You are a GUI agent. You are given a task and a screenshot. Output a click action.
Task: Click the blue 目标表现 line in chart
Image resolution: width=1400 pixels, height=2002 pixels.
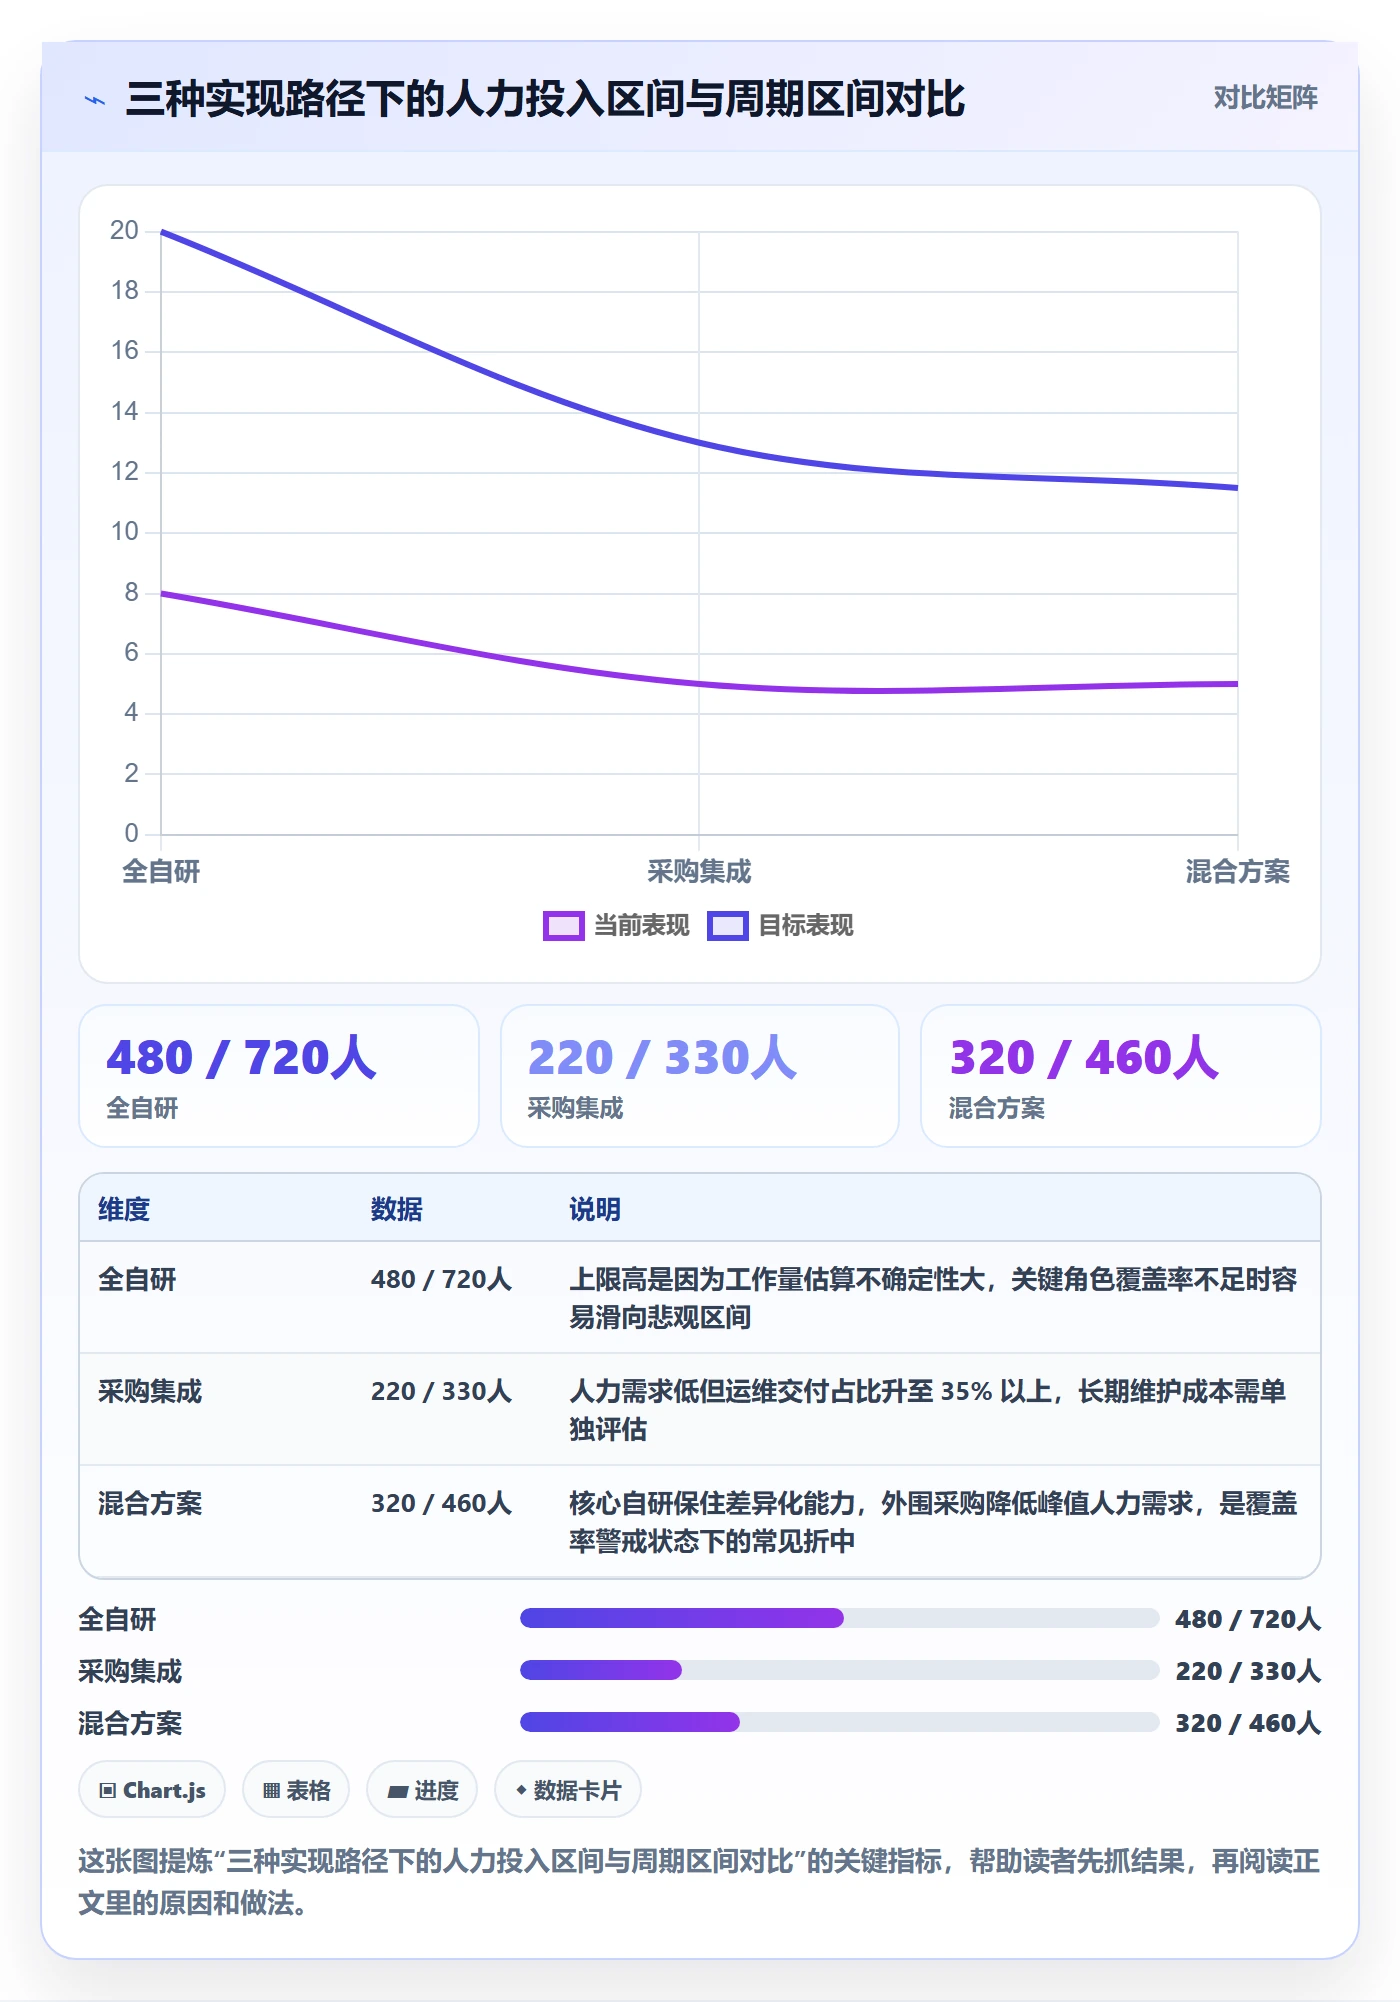point(699,443)
